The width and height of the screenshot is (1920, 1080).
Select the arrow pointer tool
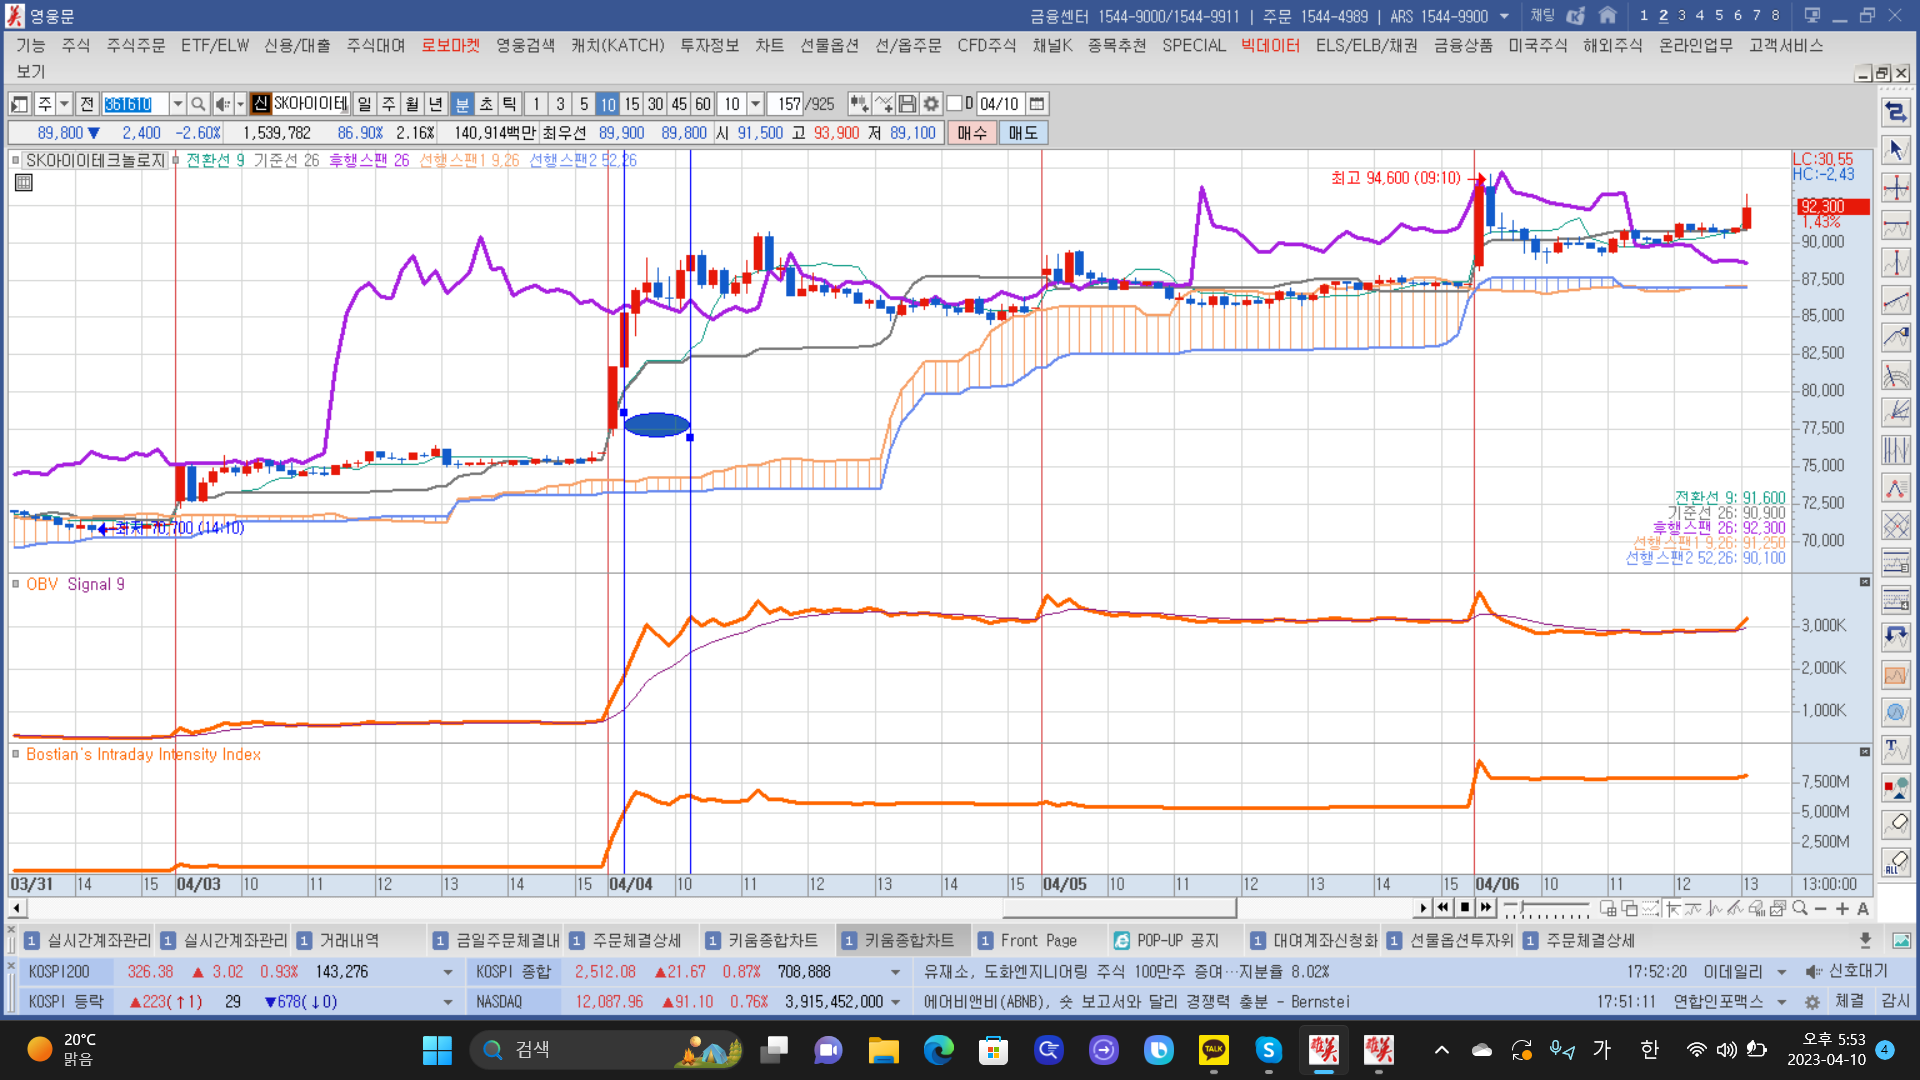coord(1896,150)
